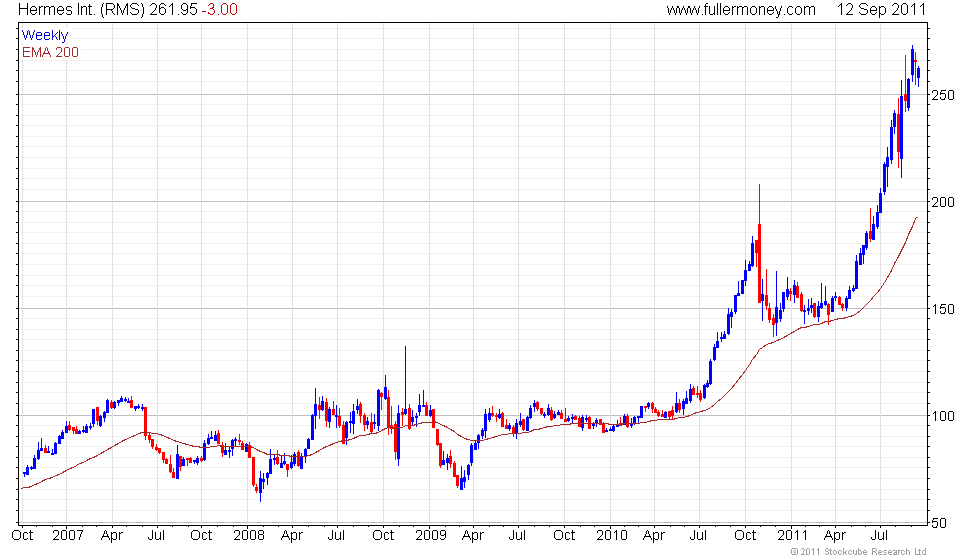
Task: Click the candle spike wick near 208
Action: [x=759, y=203]
